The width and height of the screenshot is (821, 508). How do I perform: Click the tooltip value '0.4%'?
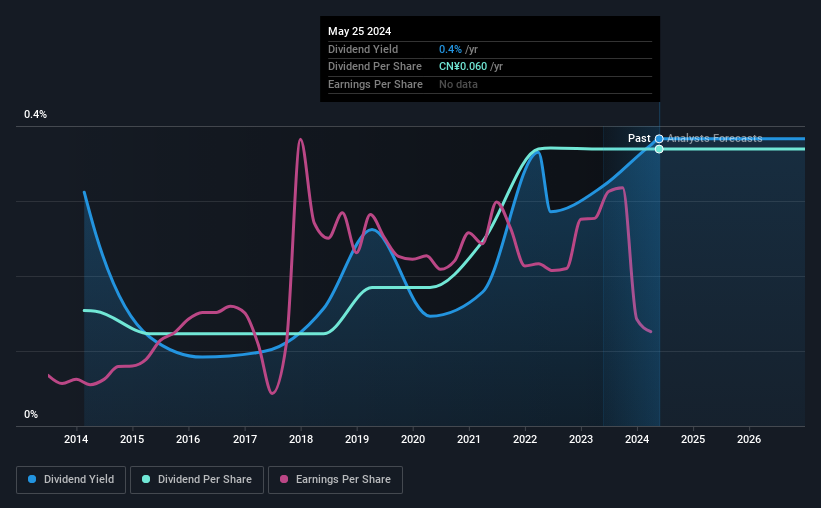pyautogui.click(x=450, y=49)
